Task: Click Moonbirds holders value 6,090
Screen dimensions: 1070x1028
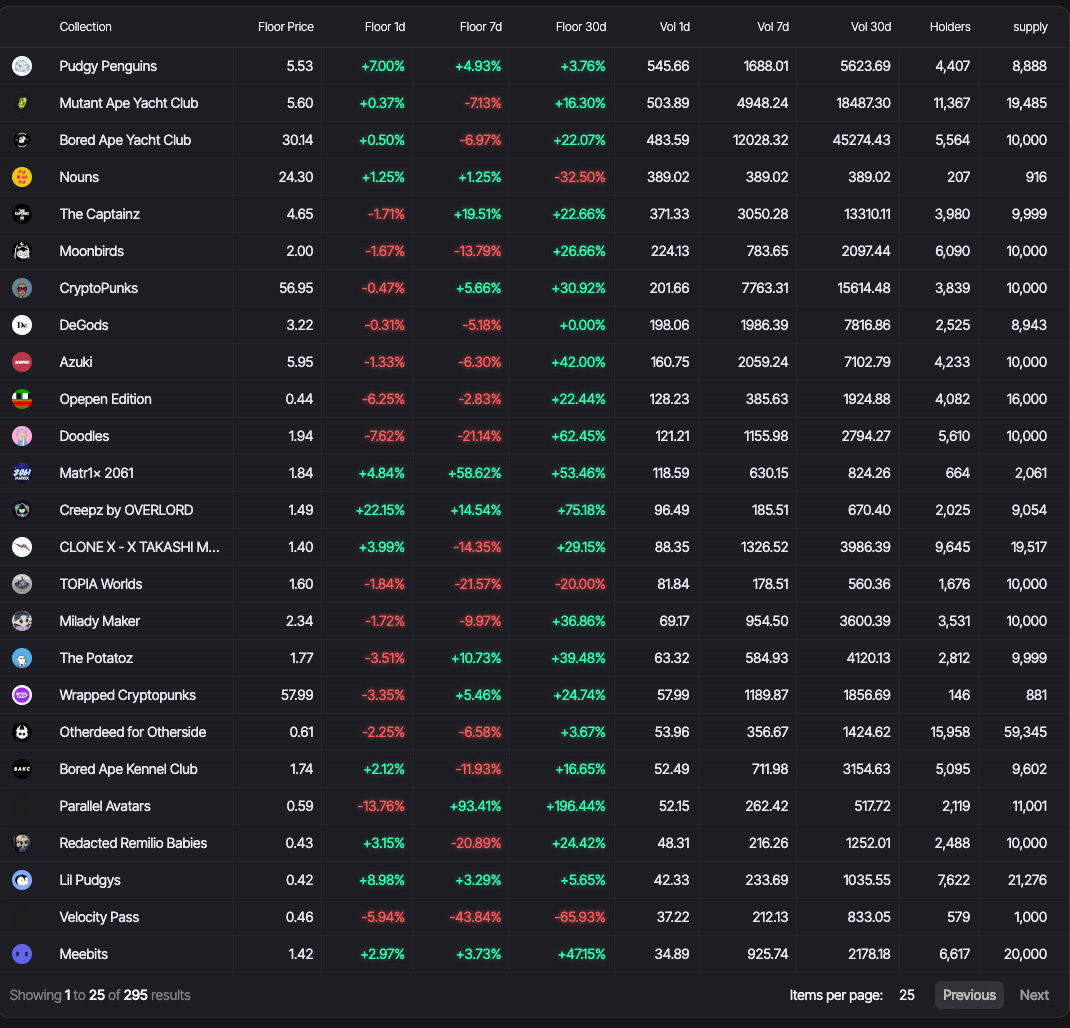Action: pos(952,251)
